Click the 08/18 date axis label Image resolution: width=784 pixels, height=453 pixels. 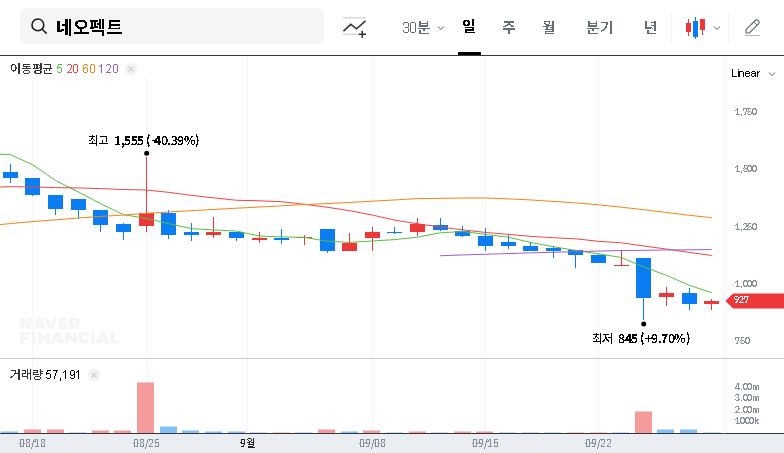[32, 443]
